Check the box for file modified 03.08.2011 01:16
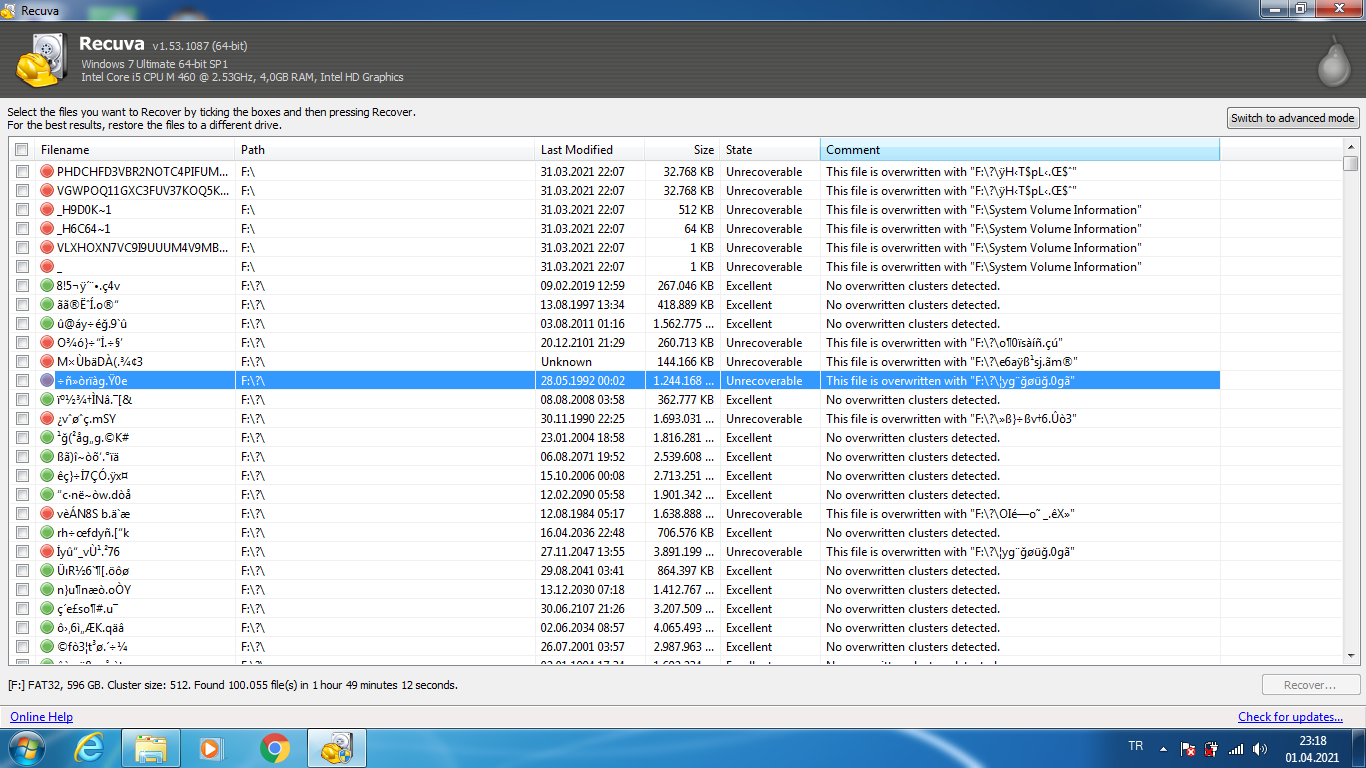The height and width of the screenshot is (768, 1366). point(21,324)
